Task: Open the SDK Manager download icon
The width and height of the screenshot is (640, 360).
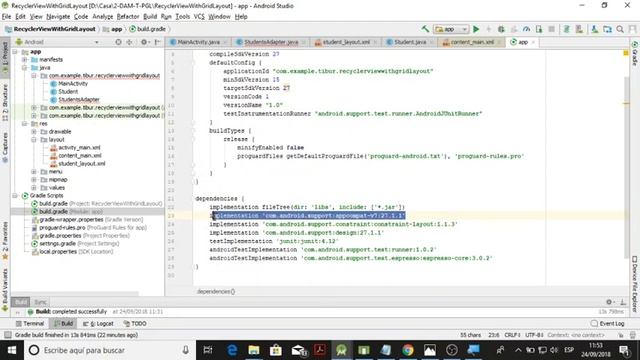Action: 595,29
